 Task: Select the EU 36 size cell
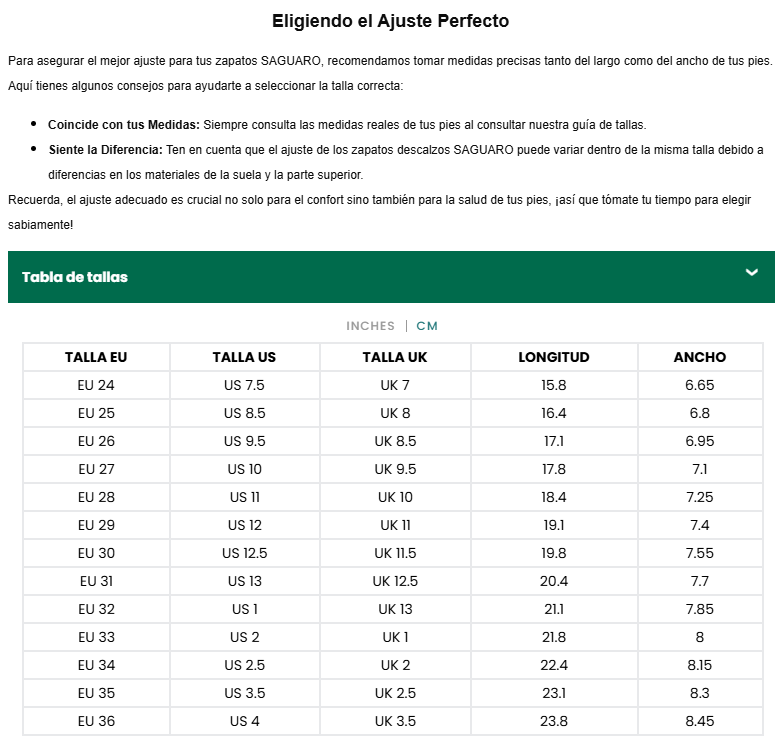(96, 721)
